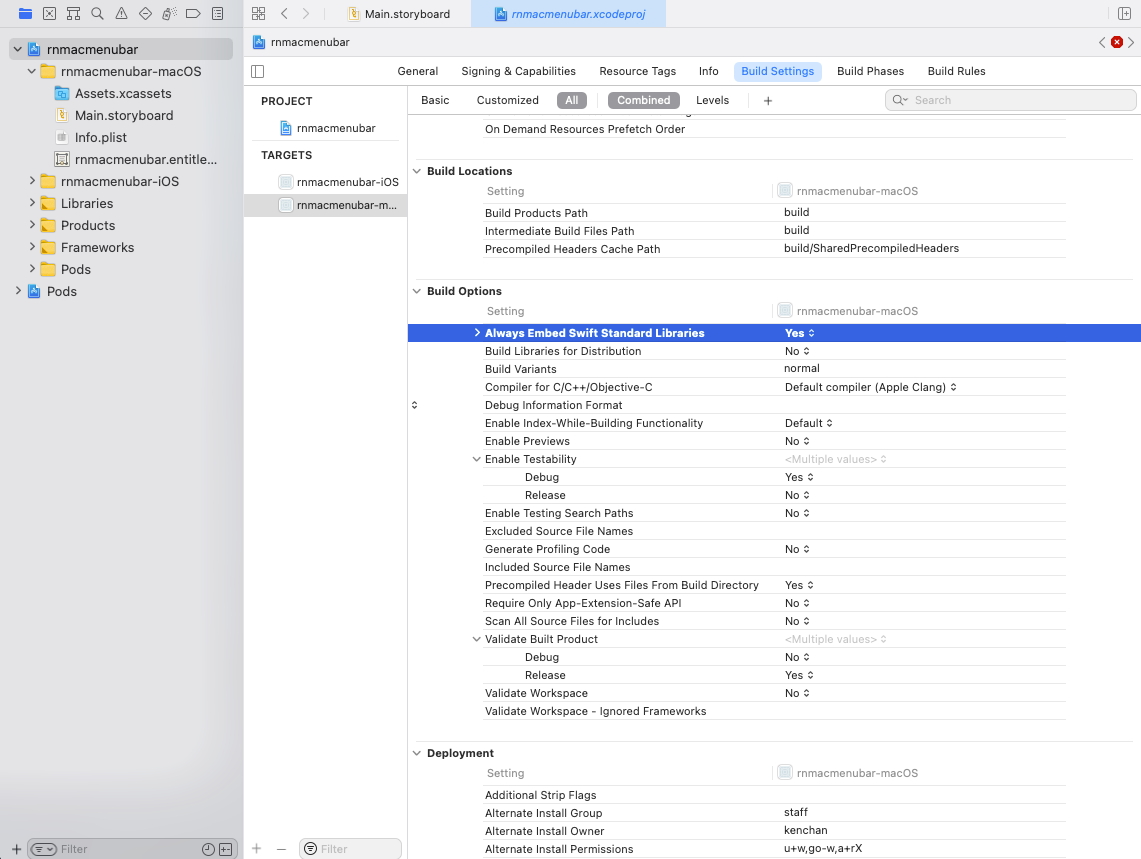
Task: Change Validate Built Product Release value
Action: tap(799, 675)
